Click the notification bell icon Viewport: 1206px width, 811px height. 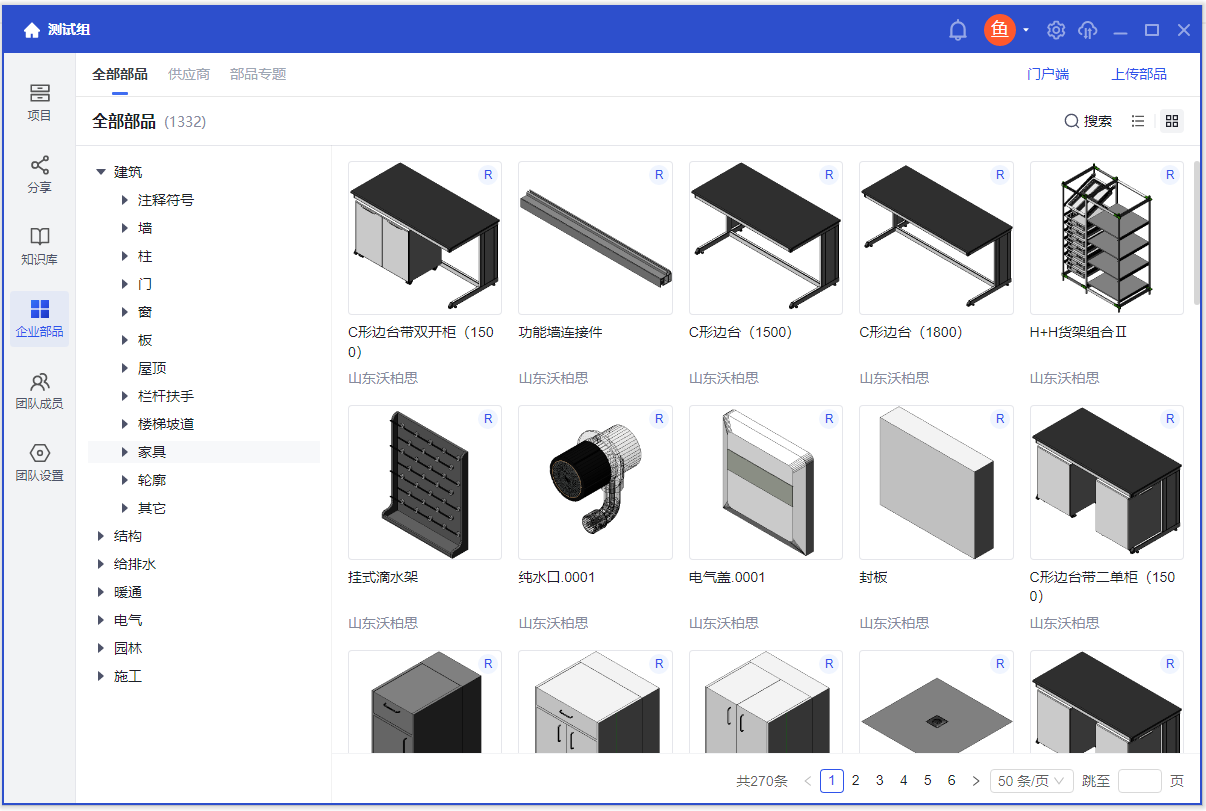(957, 30)
